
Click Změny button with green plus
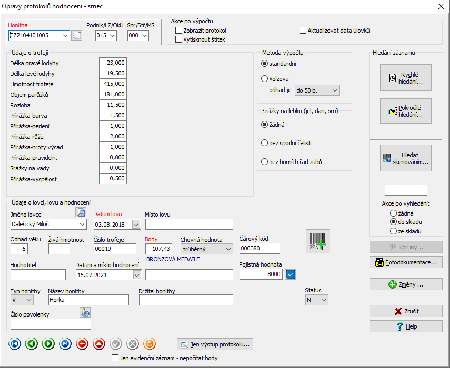[406, 284]
